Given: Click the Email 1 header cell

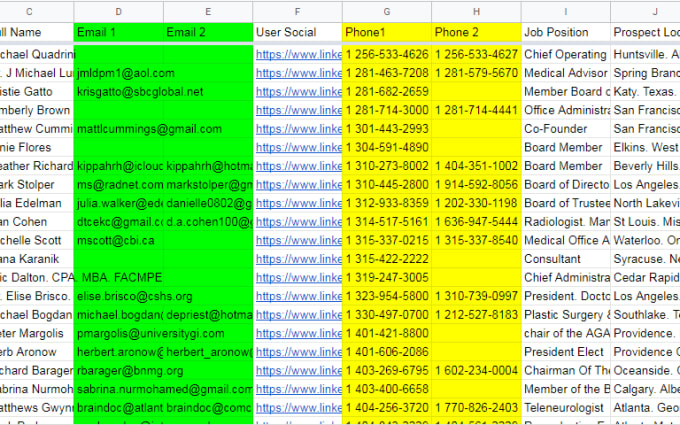Looking at the screenshot, I should 118,33.
